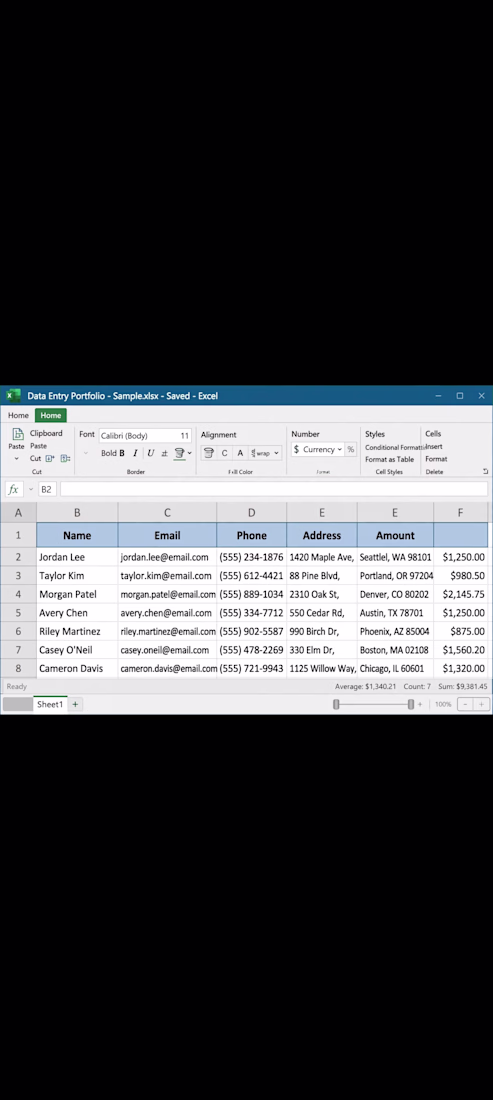Click the plus-minus icon beside Underline
The width and height of the screenshot is (493, 1100).
tap(164, 454)
